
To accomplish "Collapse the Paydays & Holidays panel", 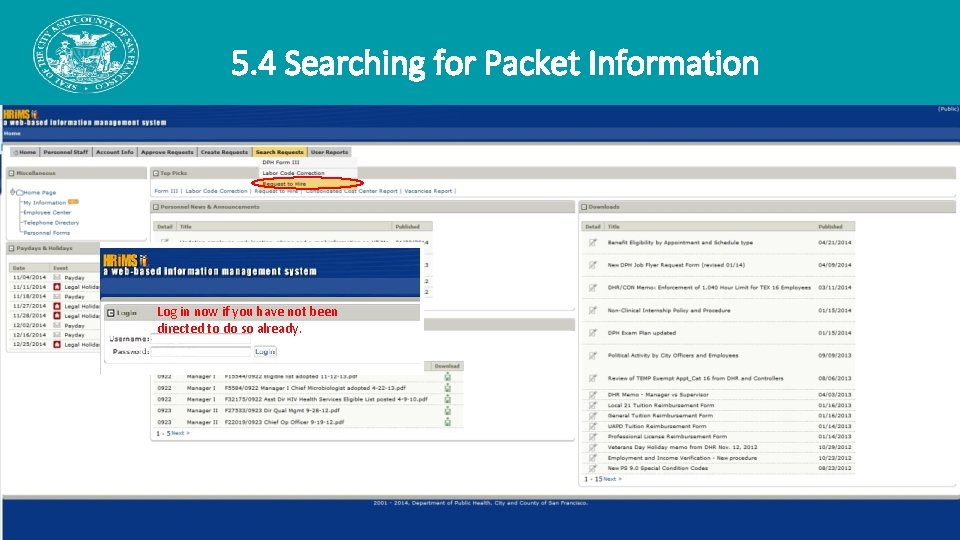I will pos(12,249).
